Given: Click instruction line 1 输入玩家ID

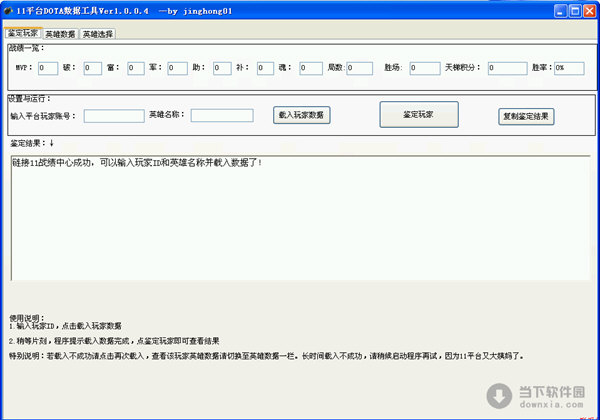Looking at the screenshot, I should 65,326.
